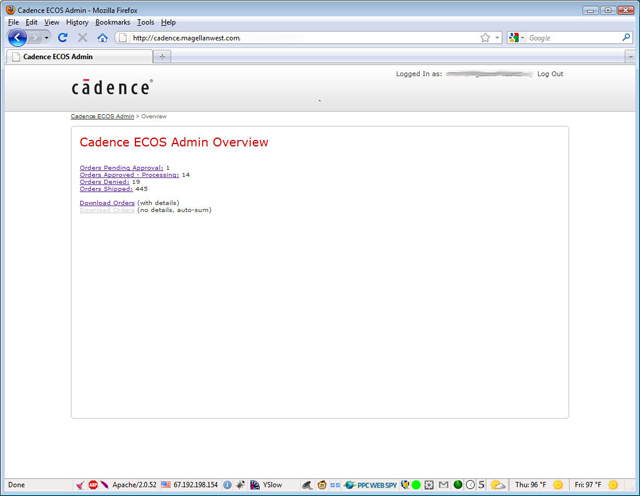Click the Cadence logo
This screenshot has width=640, height=496.
pyautogui.click(x=112, y=87)
